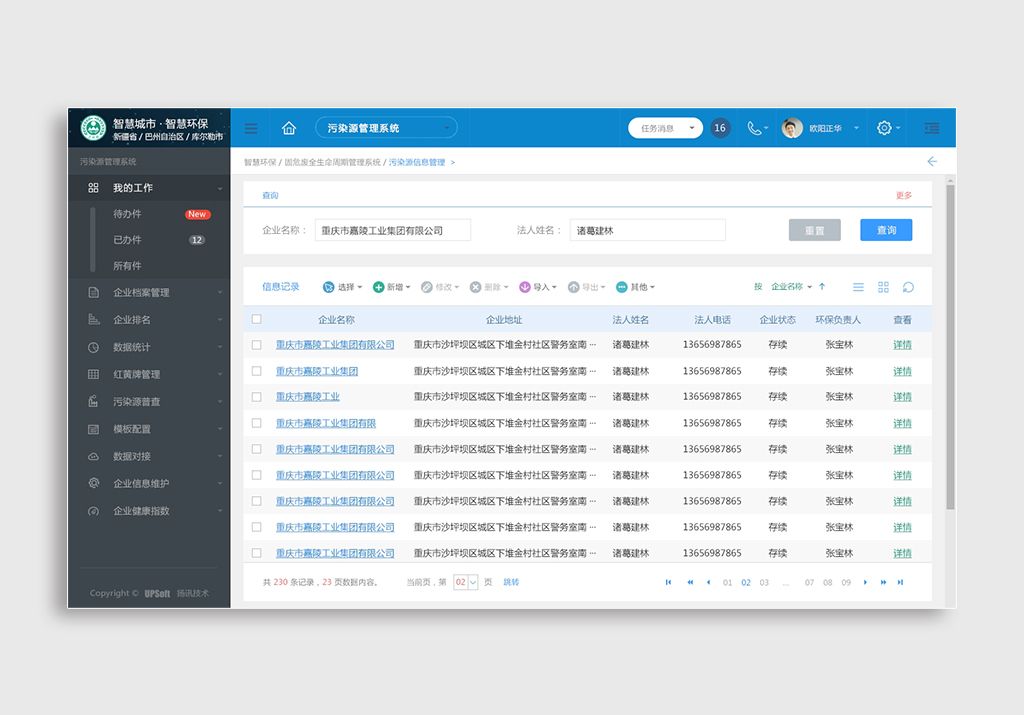This screenshot has width=1024, height=715.
Task: Open the 新增 toolbar dropdown
Action: click(x=391, y=287)
